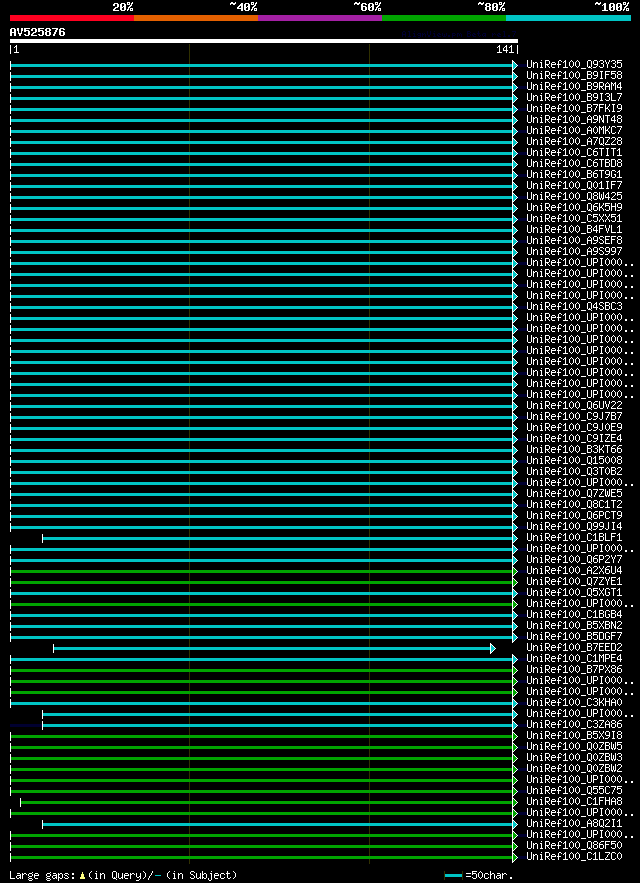Click the cyan alignment bar for UniRef100_A8Q2I1
Viewport: 640px width, 883px height.
click(279, 824)
